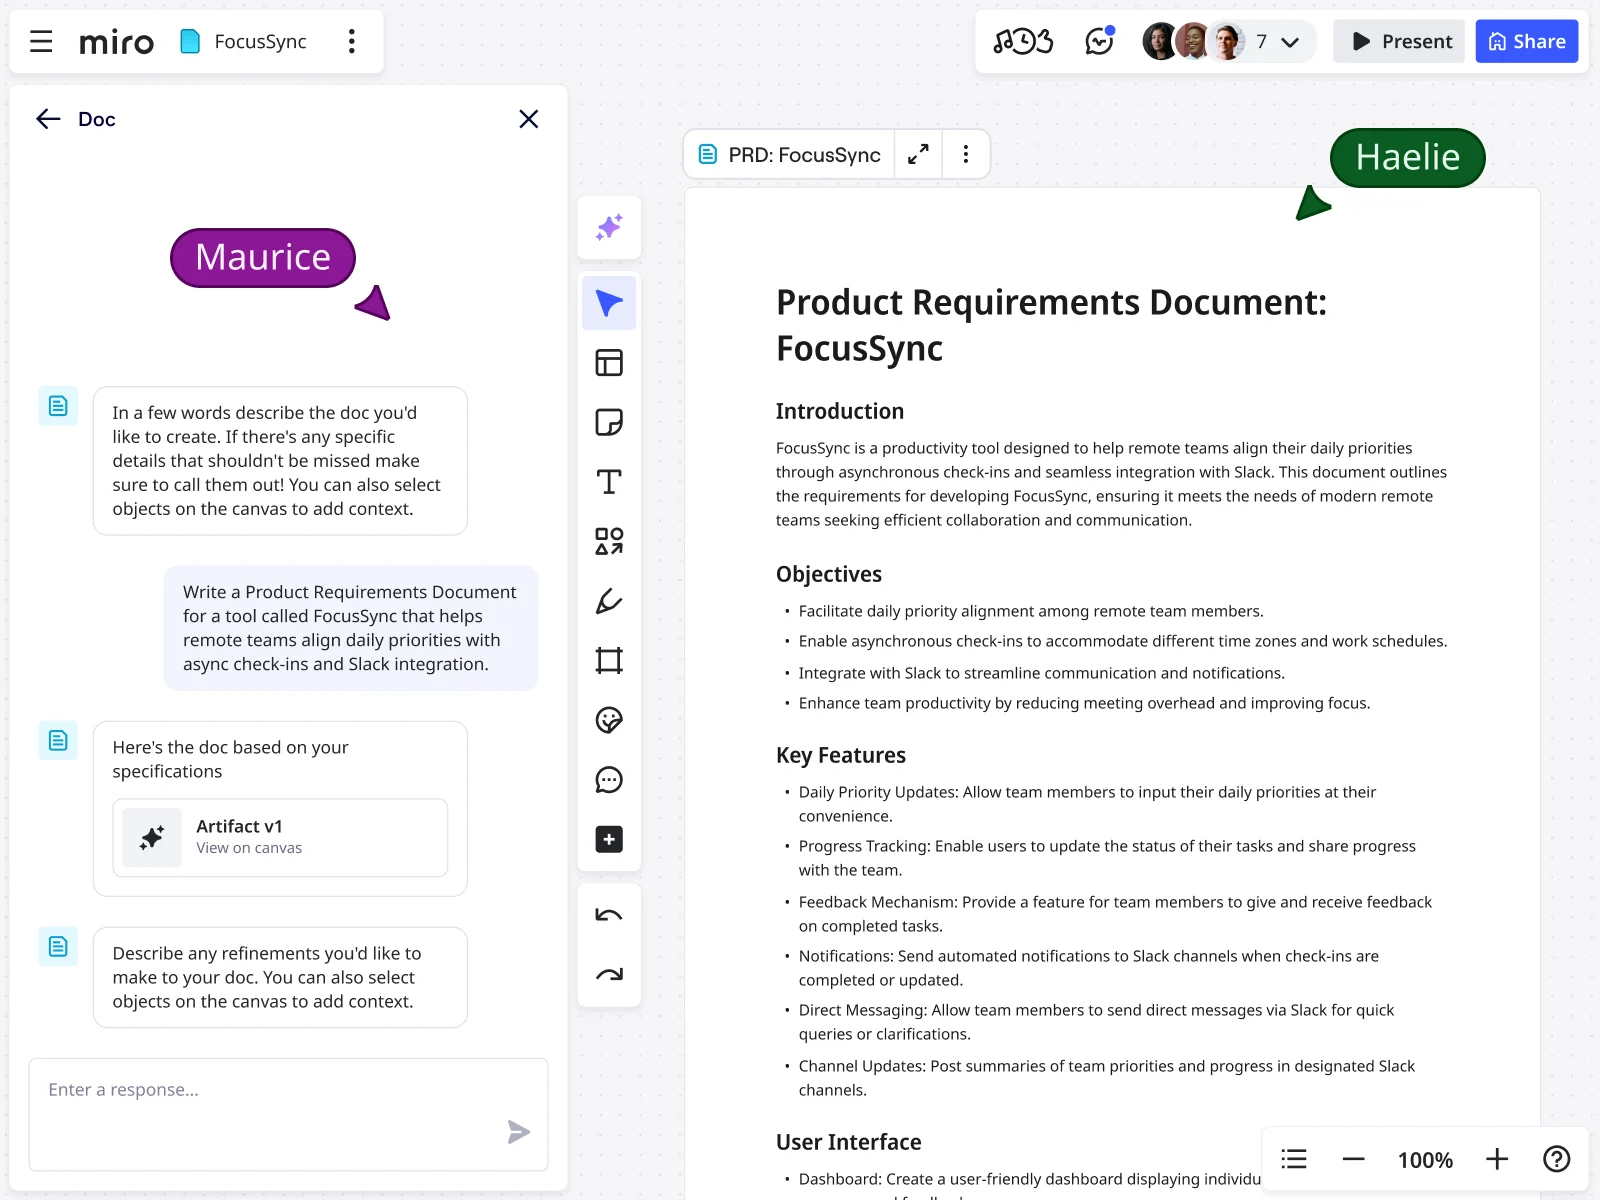Open the Templates tool
1600x1200 pixels.
pyautogui.click(x=609, y=363)
